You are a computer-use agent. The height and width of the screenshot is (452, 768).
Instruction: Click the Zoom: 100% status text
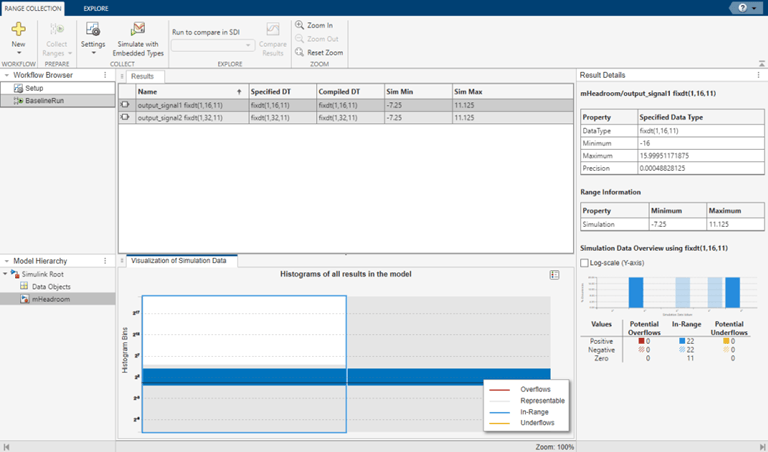pyautogui.click(x=554, y=447)
